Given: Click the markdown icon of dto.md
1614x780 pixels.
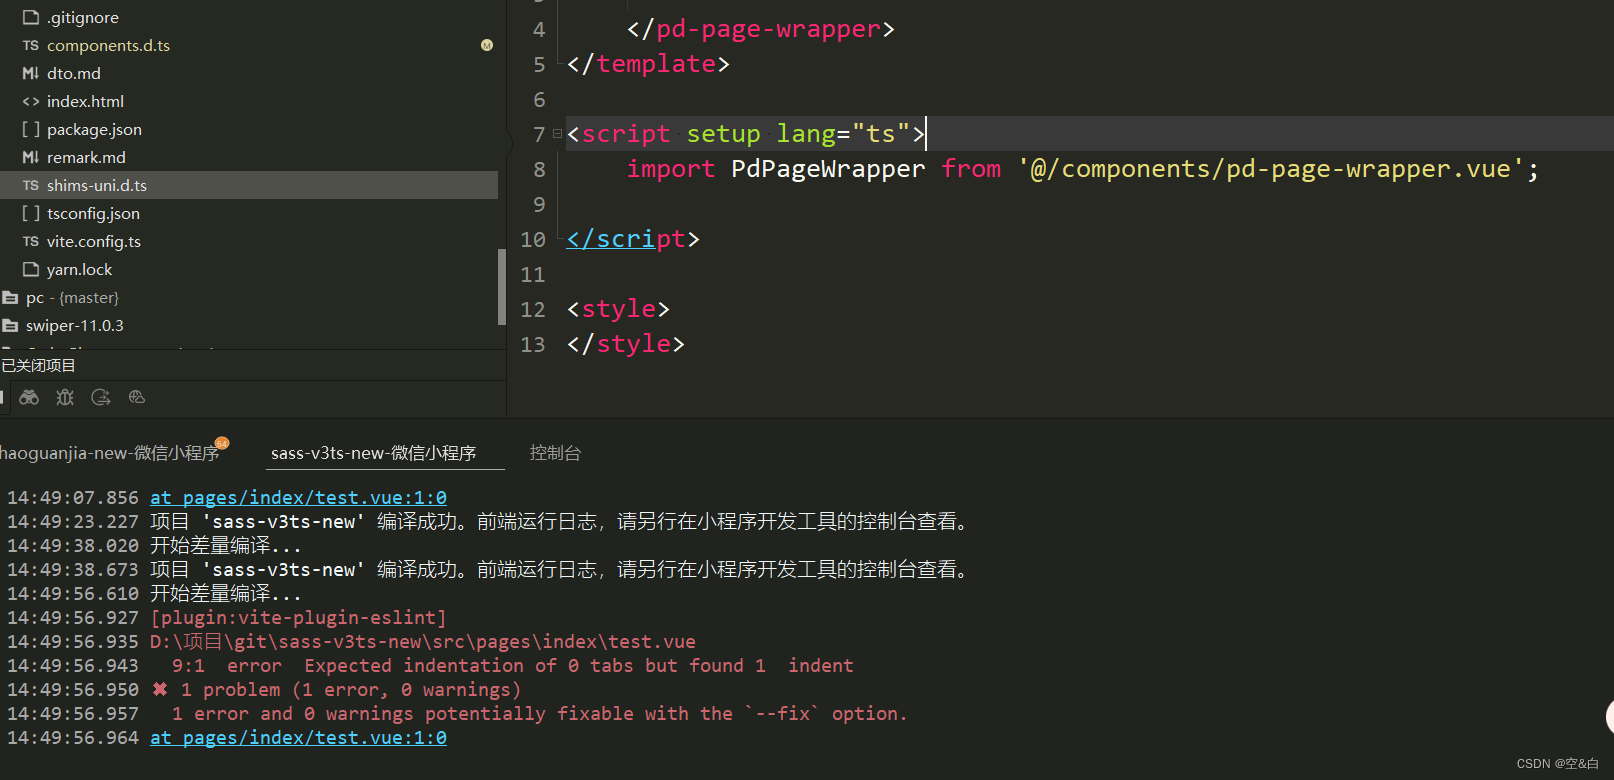Looking at the screenshot, I should 31,73.
